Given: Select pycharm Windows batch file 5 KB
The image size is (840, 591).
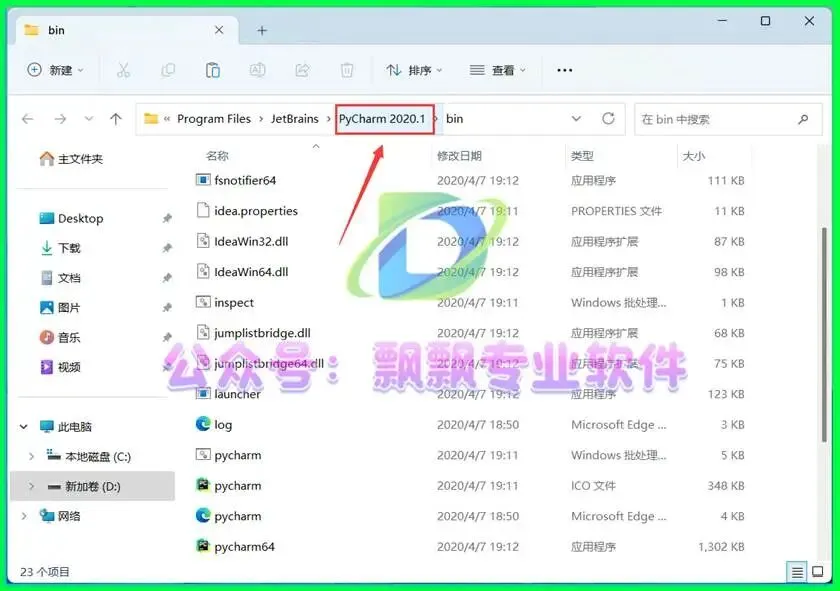Looking at the screenshot, I should [x=237, y=455].
